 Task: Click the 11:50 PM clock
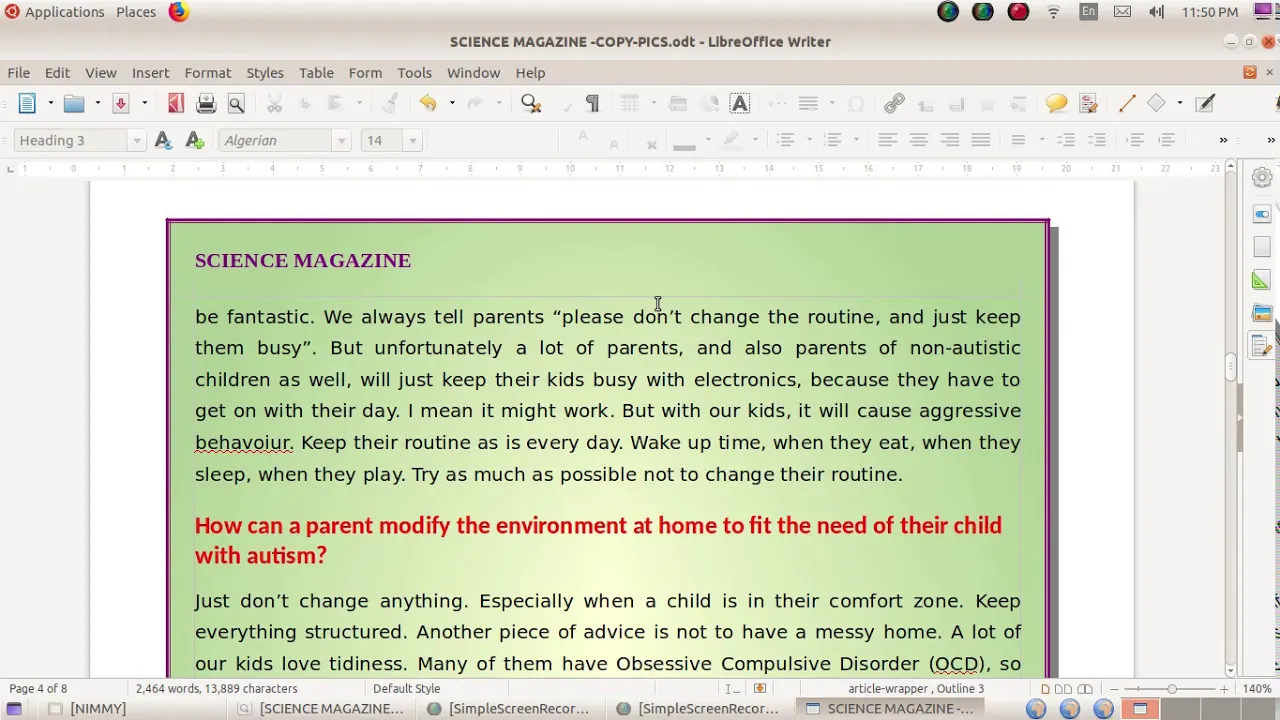tap(1210, 12)
